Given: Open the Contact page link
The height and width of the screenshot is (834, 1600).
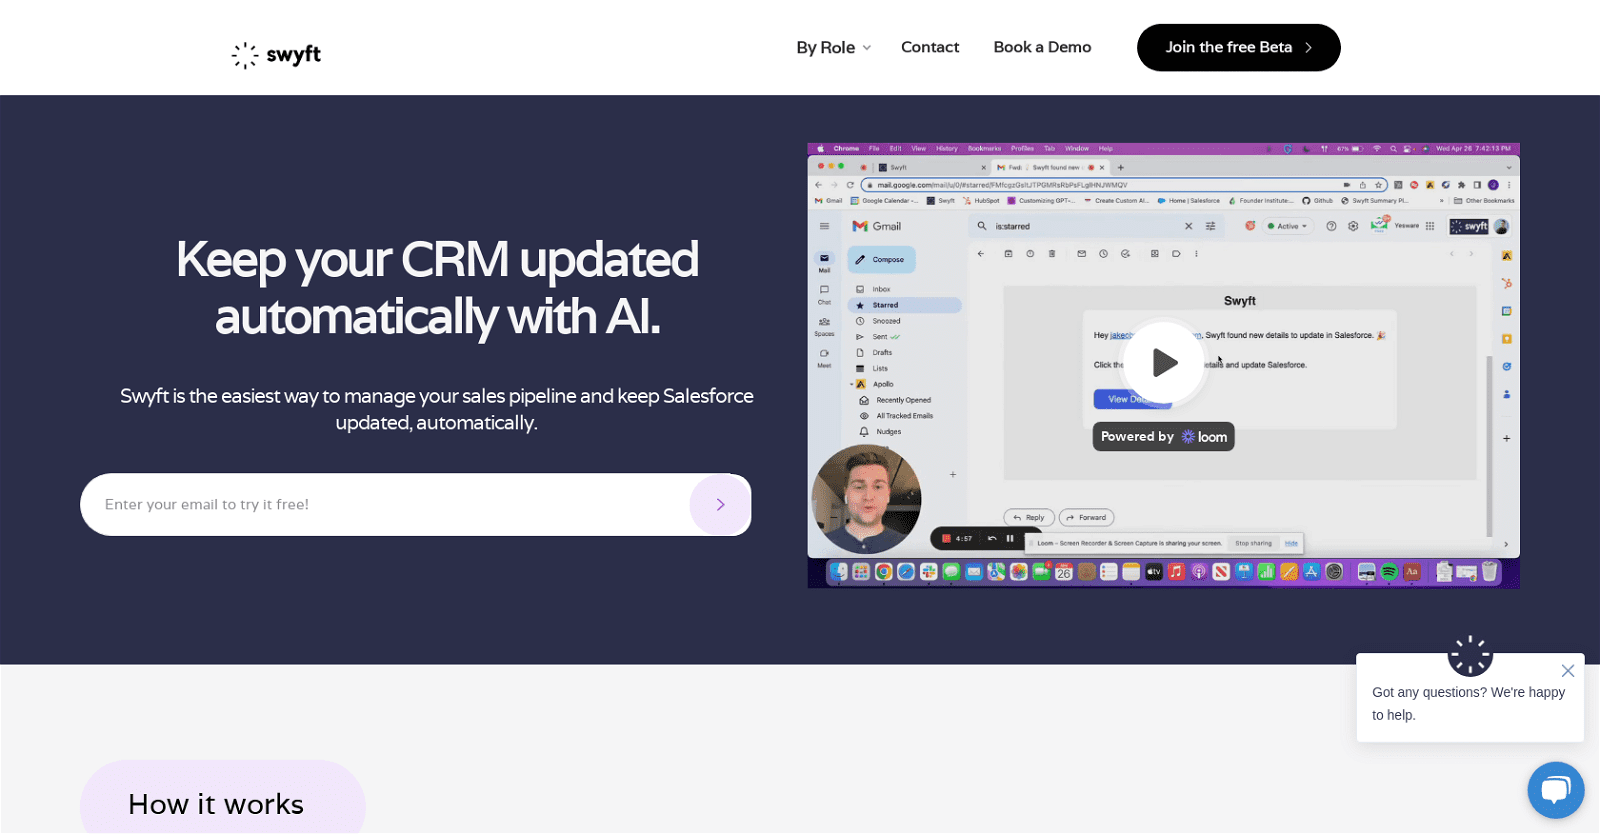Looking at the screenshot, I should (x=930, y=47).
